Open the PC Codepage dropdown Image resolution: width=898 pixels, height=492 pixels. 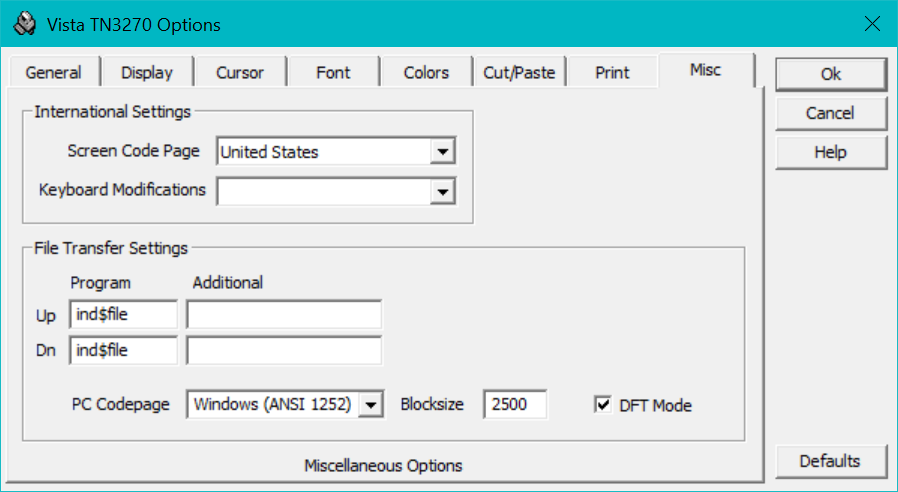(370, 405)
